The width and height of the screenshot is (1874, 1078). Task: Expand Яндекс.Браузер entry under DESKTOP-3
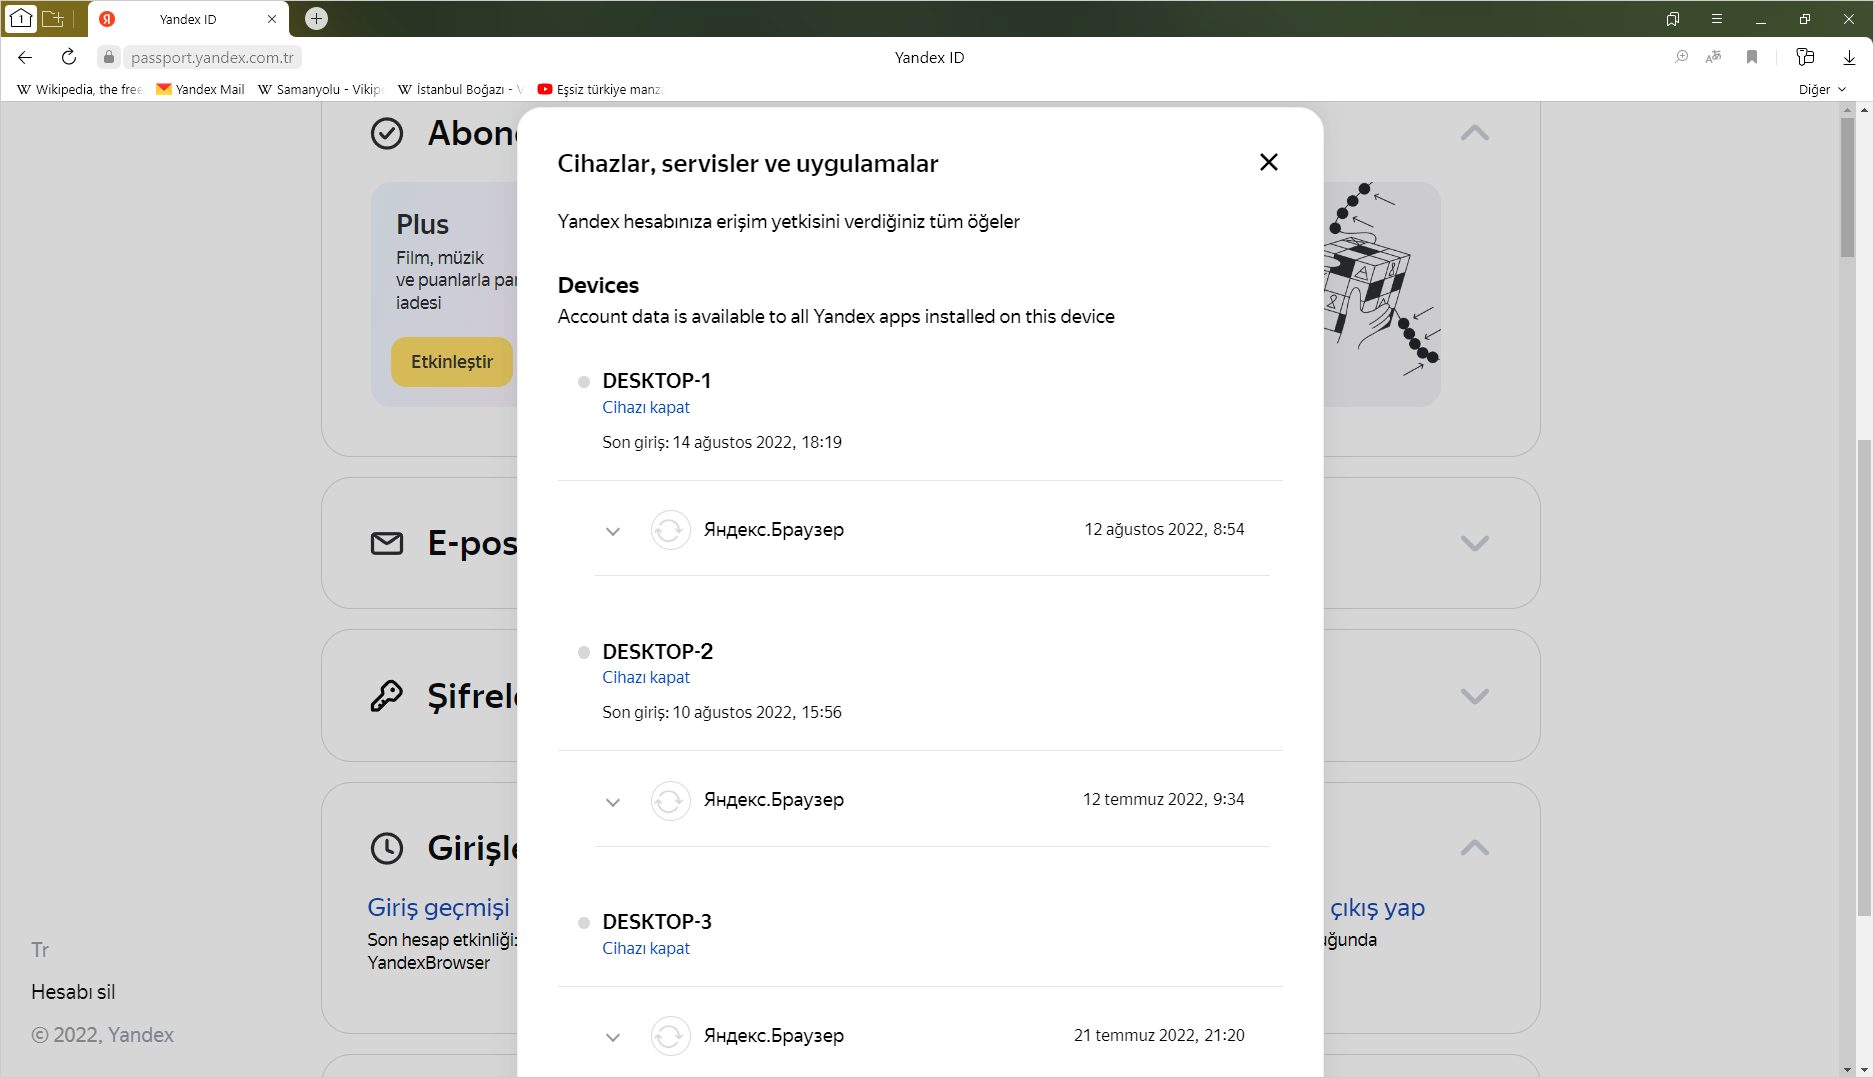613,1037
